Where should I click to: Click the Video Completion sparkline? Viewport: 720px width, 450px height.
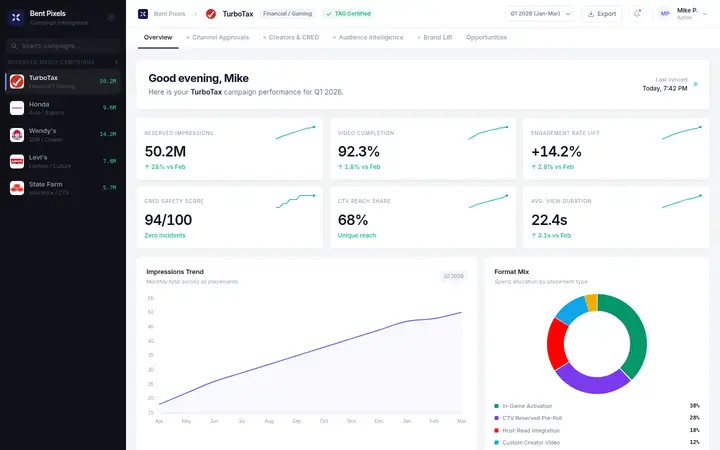(x=488, y=133)
